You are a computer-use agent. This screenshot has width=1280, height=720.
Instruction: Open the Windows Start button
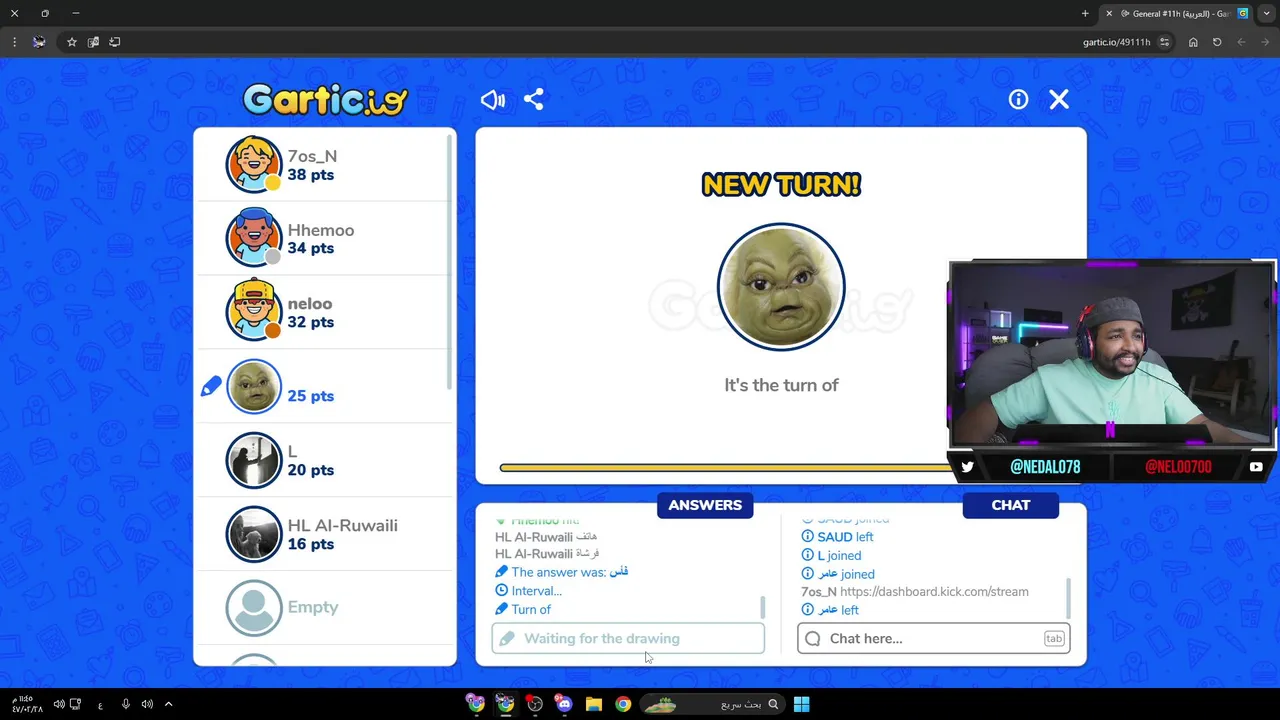[801, 704]
